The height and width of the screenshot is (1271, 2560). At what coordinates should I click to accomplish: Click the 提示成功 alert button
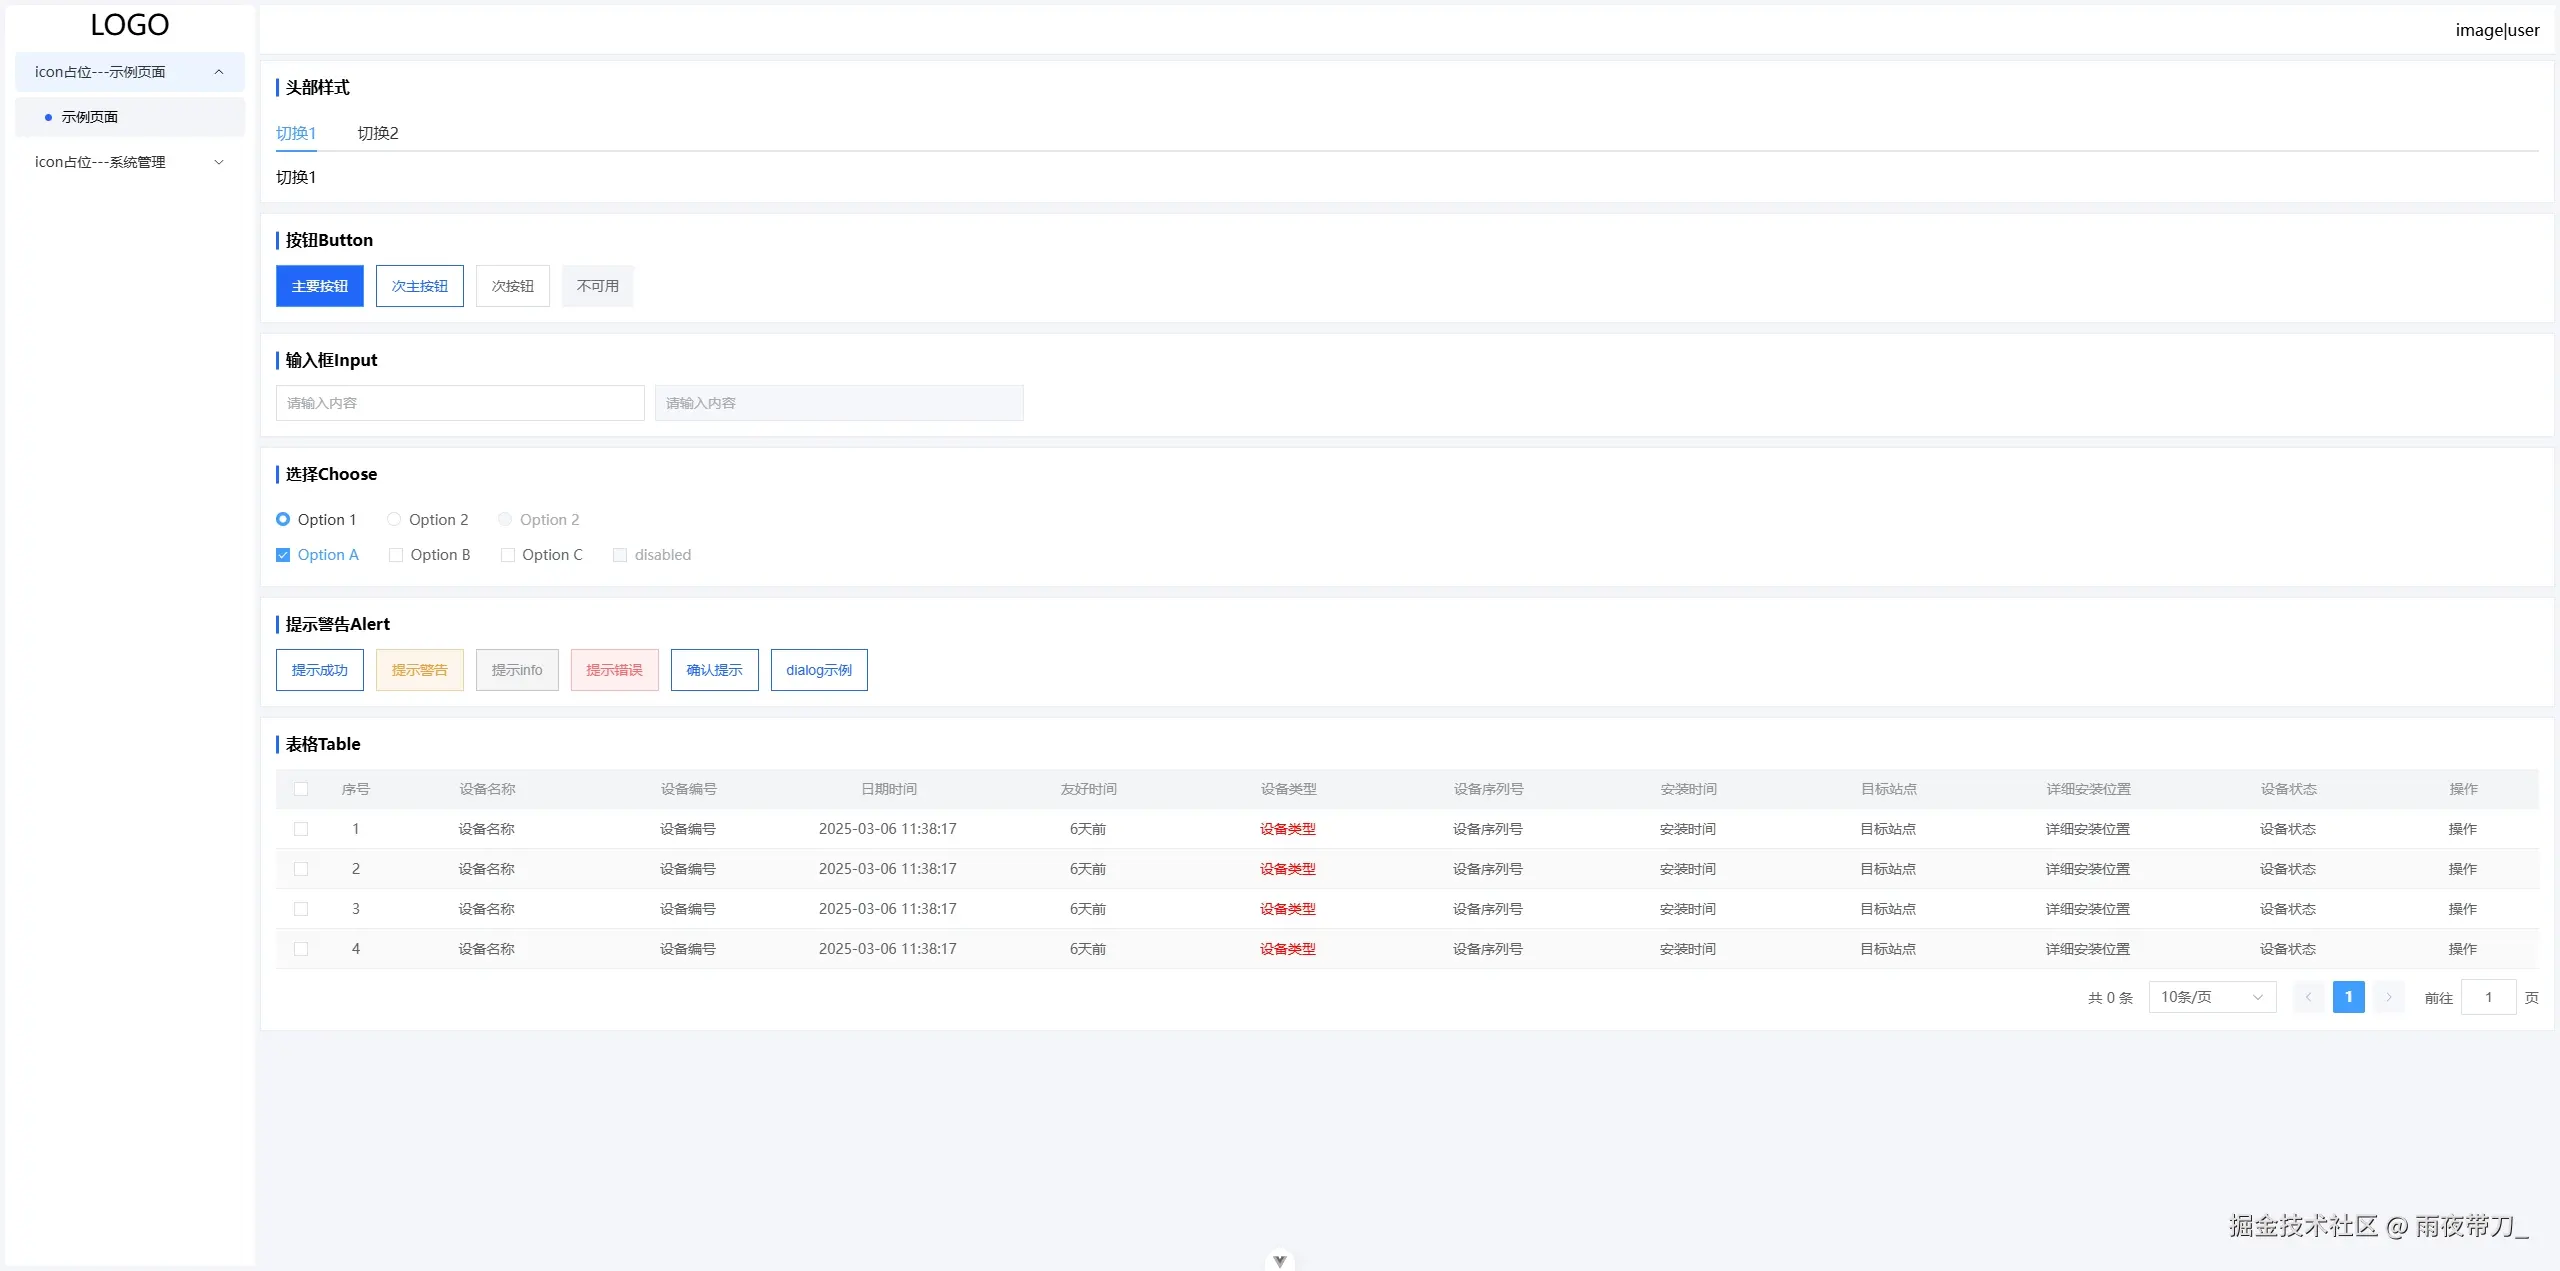(x=319, y=670)
